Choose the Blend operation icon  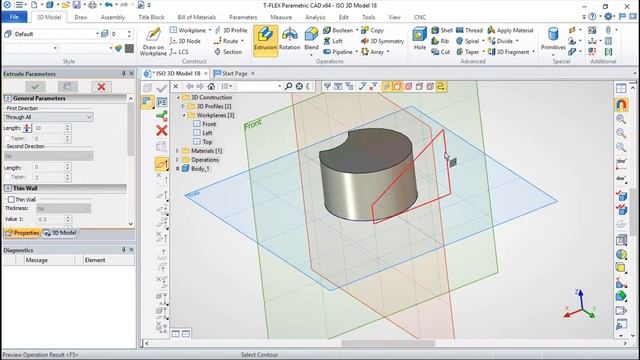coord(311,39)
